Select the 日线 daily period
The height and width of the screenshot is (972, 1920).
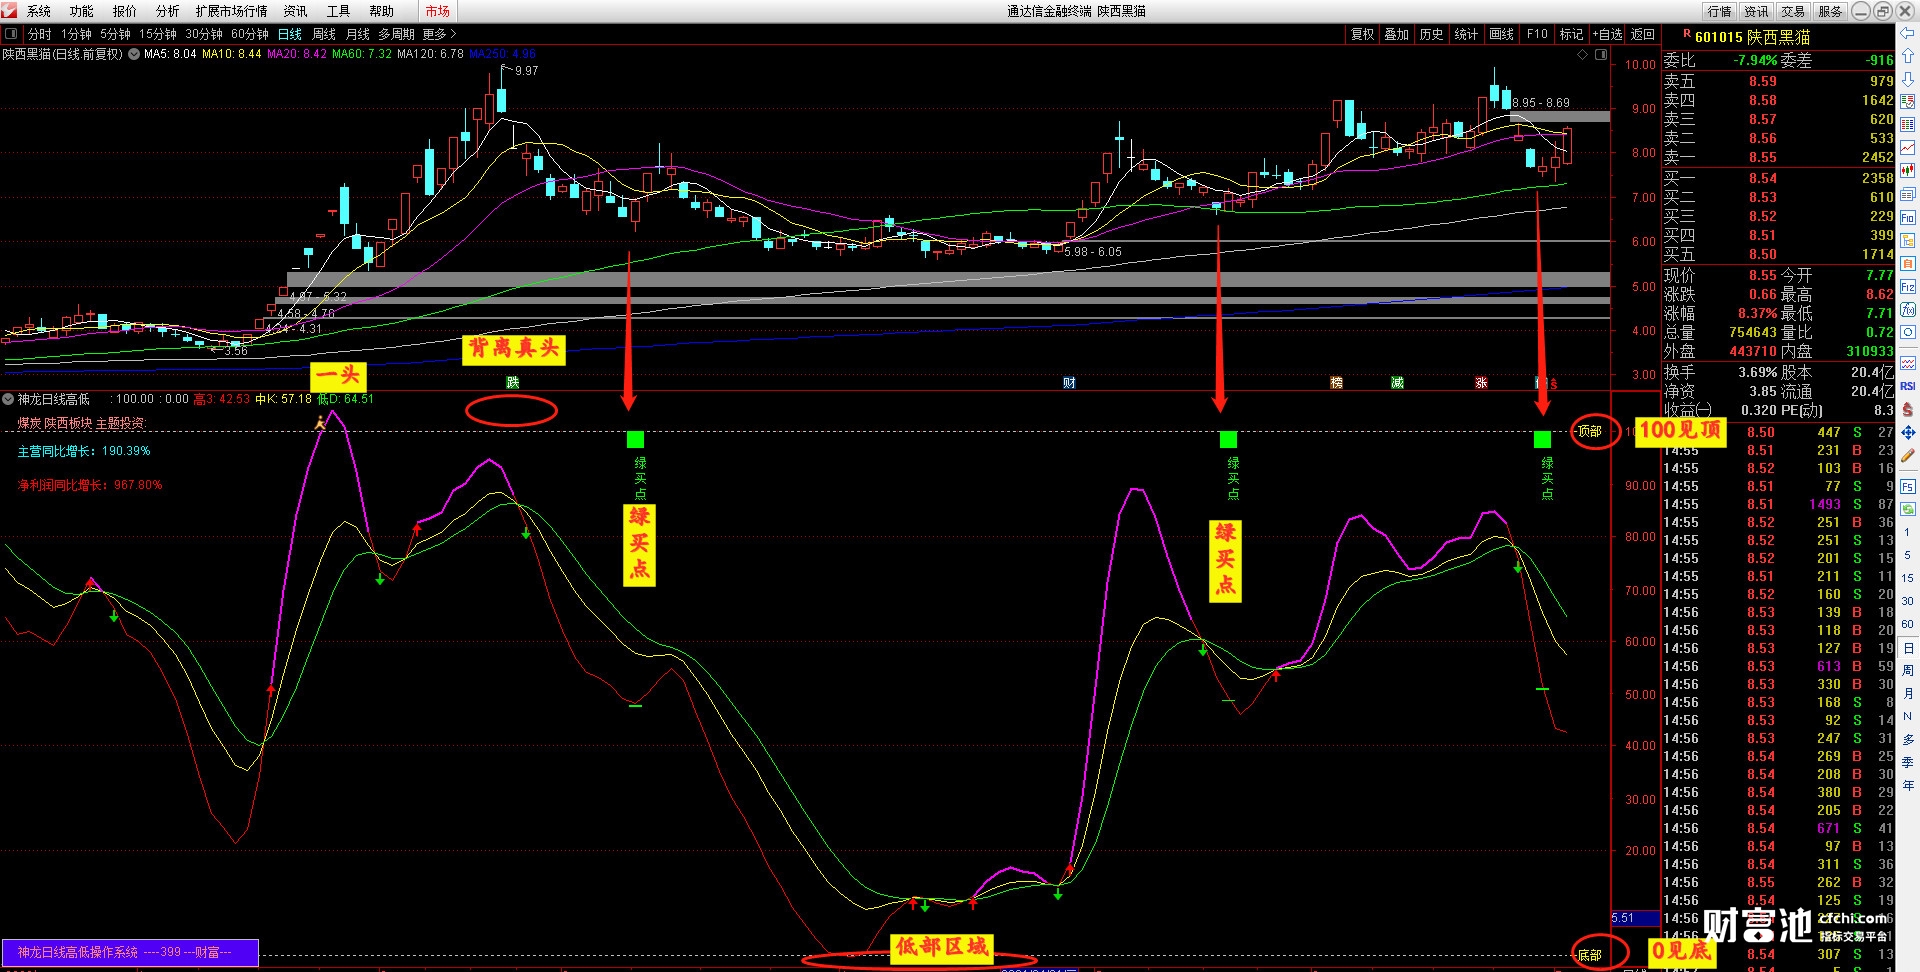(x=290, y=34)
